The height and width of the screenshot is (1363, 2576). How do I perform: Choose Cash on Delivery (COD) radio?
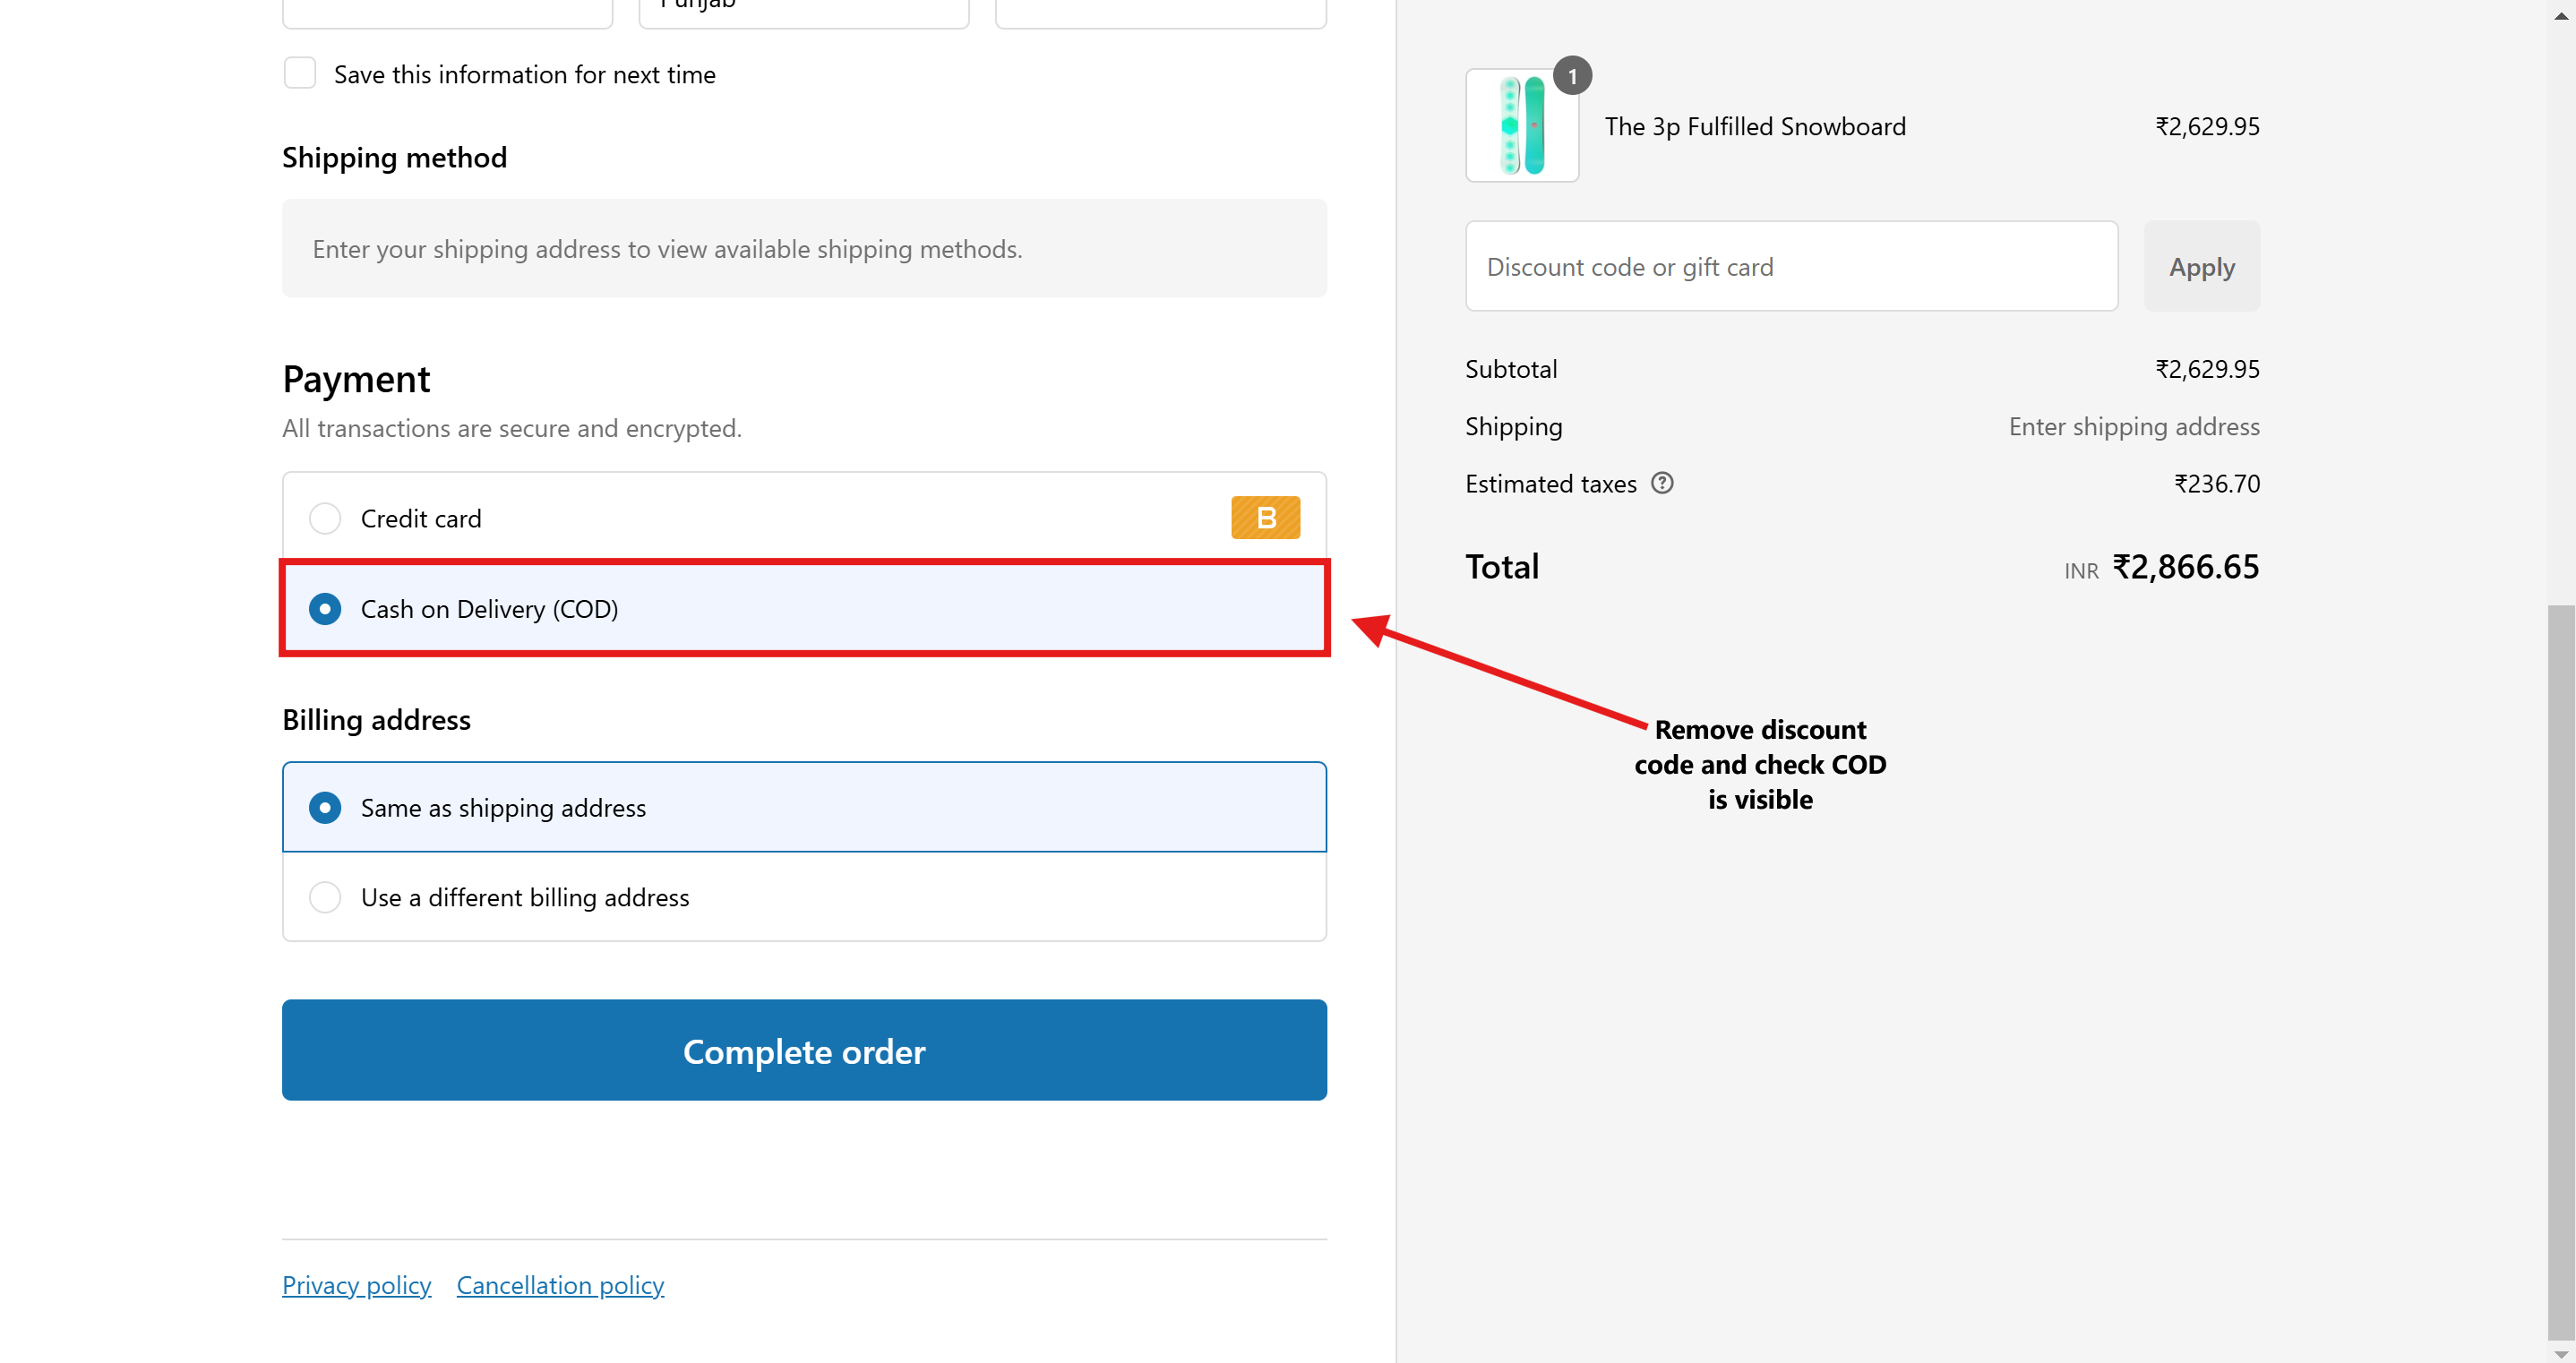click(x=325, y=609)
